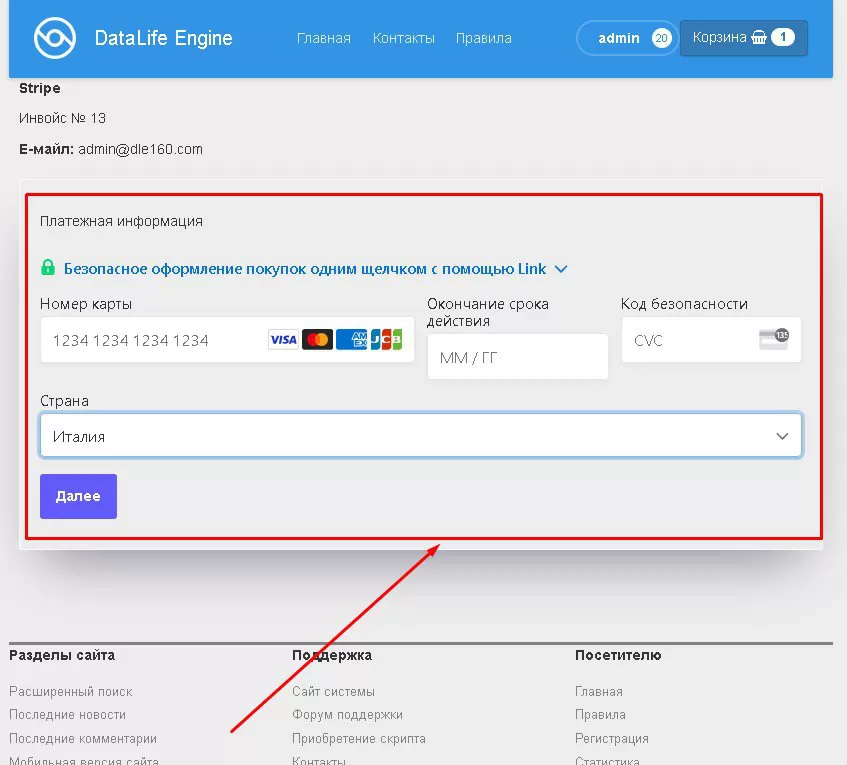This screenshot has height=765, width=847.
Task: Click the Разделы сайта footer heading
Action: [x=62, y=655]
